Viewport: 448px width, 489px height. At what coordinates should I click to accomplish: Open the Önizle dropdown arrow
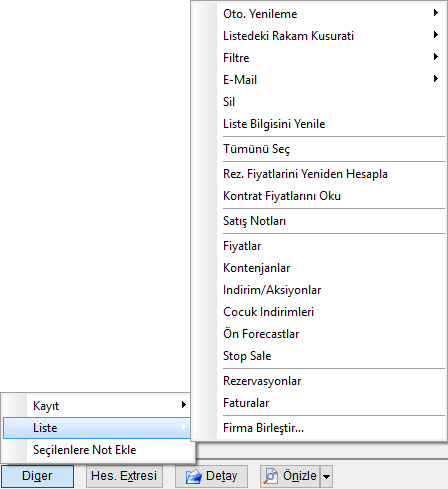(327, 476)
